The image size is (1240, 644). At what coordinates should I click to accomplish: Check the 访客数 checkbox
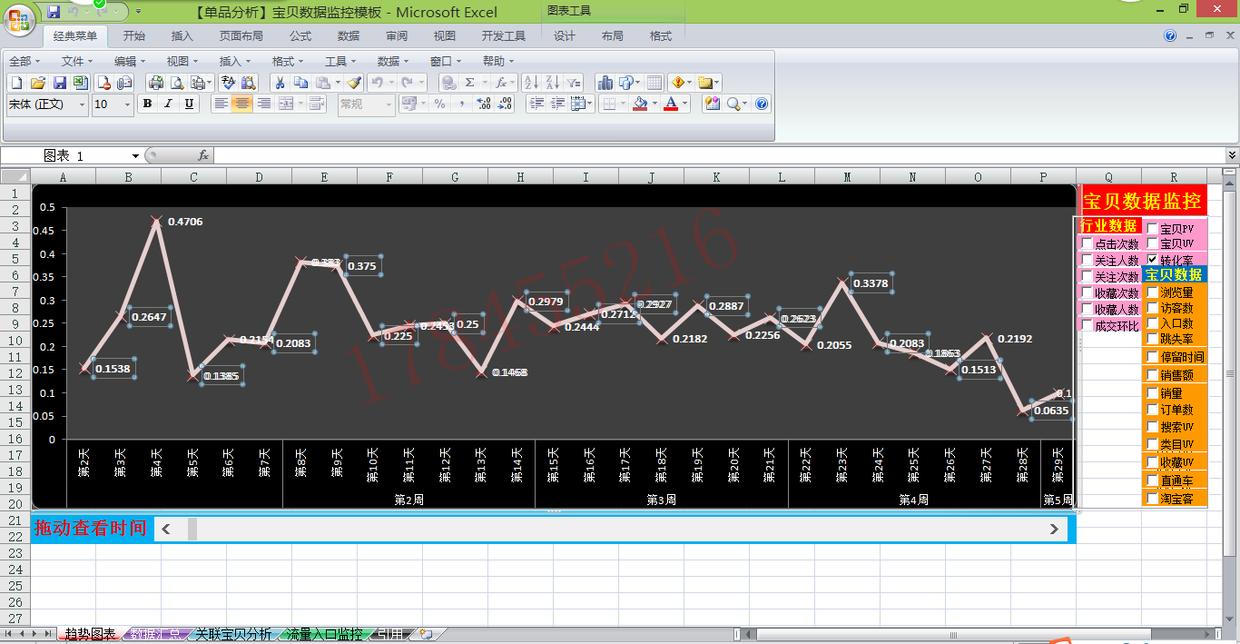(1152, 308)
